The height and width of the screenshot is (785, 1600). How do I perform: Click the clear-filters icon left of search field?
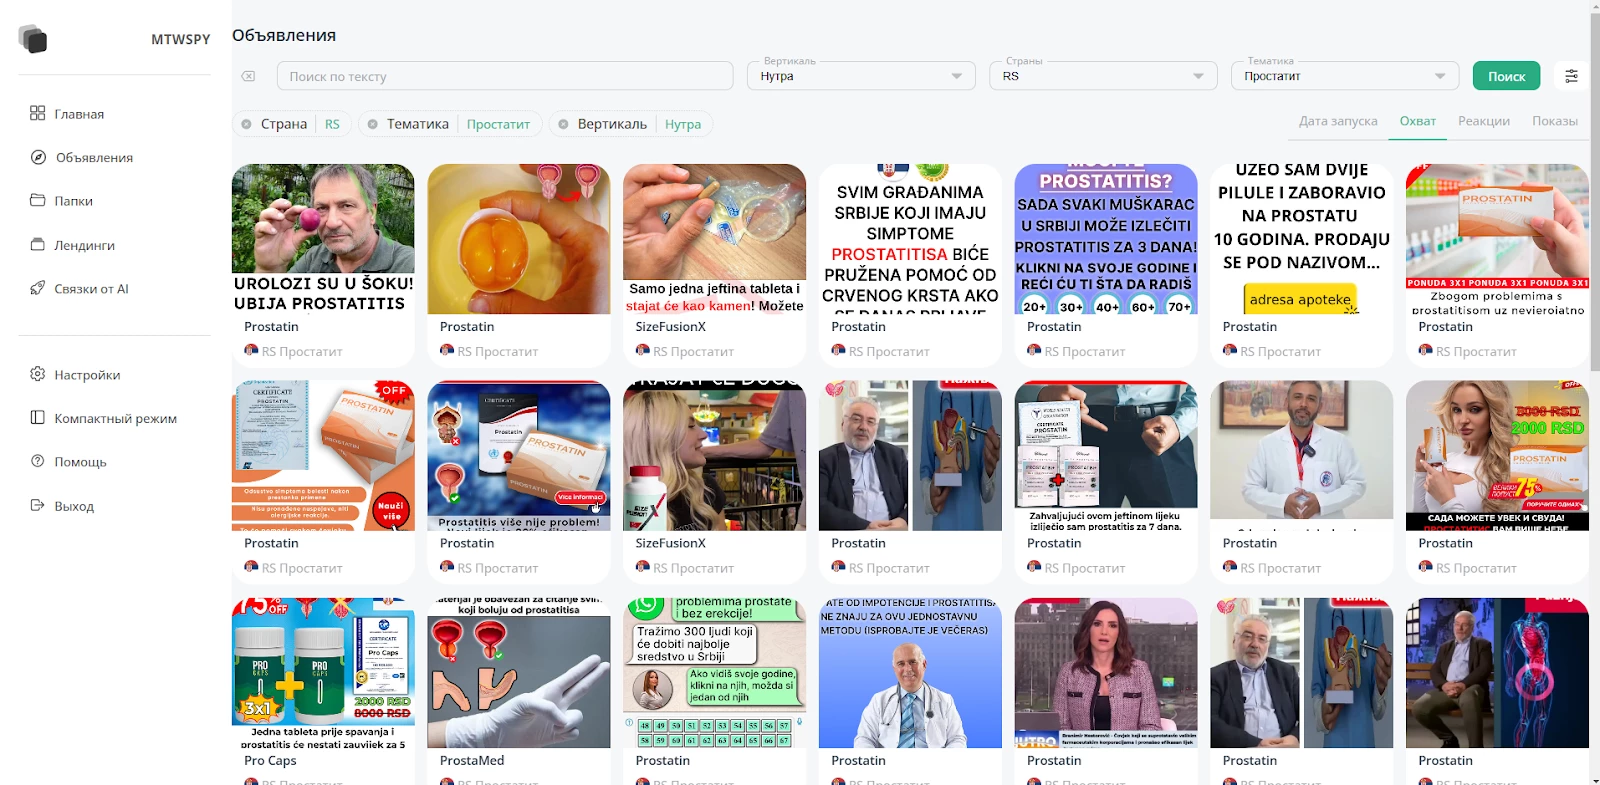click(x=248, y=76)
